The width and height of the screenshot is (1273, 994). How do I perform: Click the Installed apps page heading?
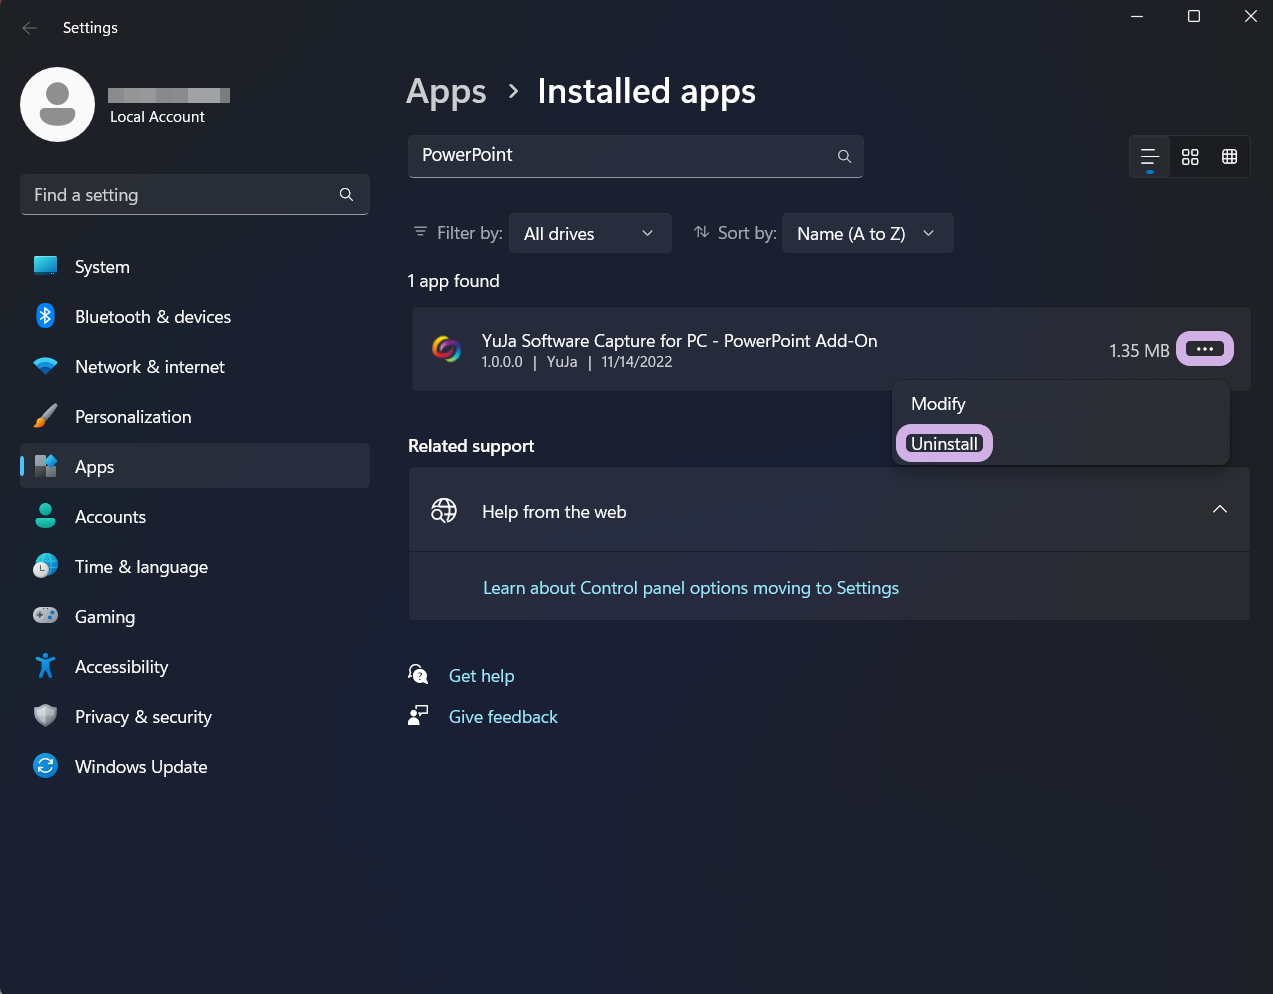click(x=646, y=92)
